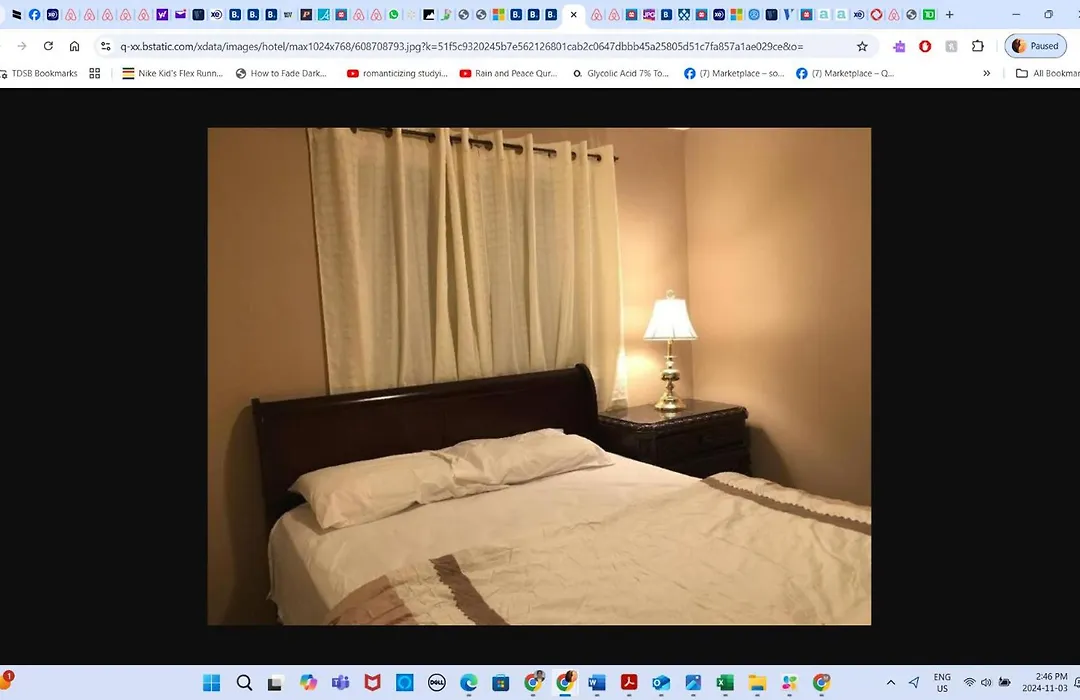Open Adobe Acrobat from taskbar

point(629,683)
